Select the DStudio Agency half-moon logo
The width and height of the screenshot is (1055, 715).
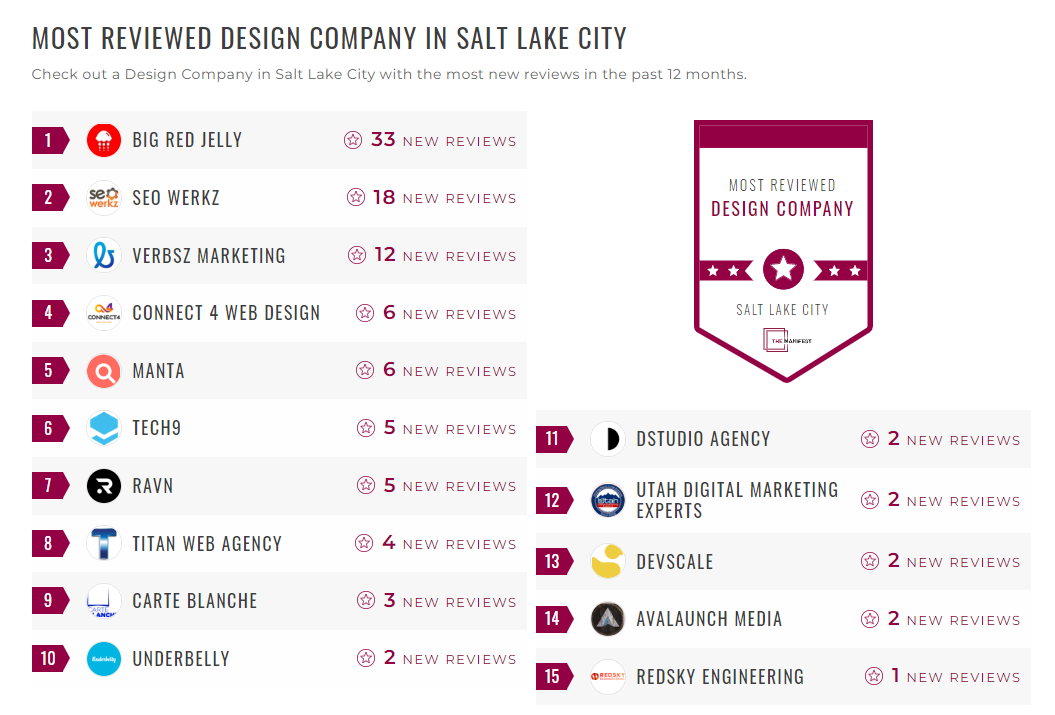(x=608, y=438)
